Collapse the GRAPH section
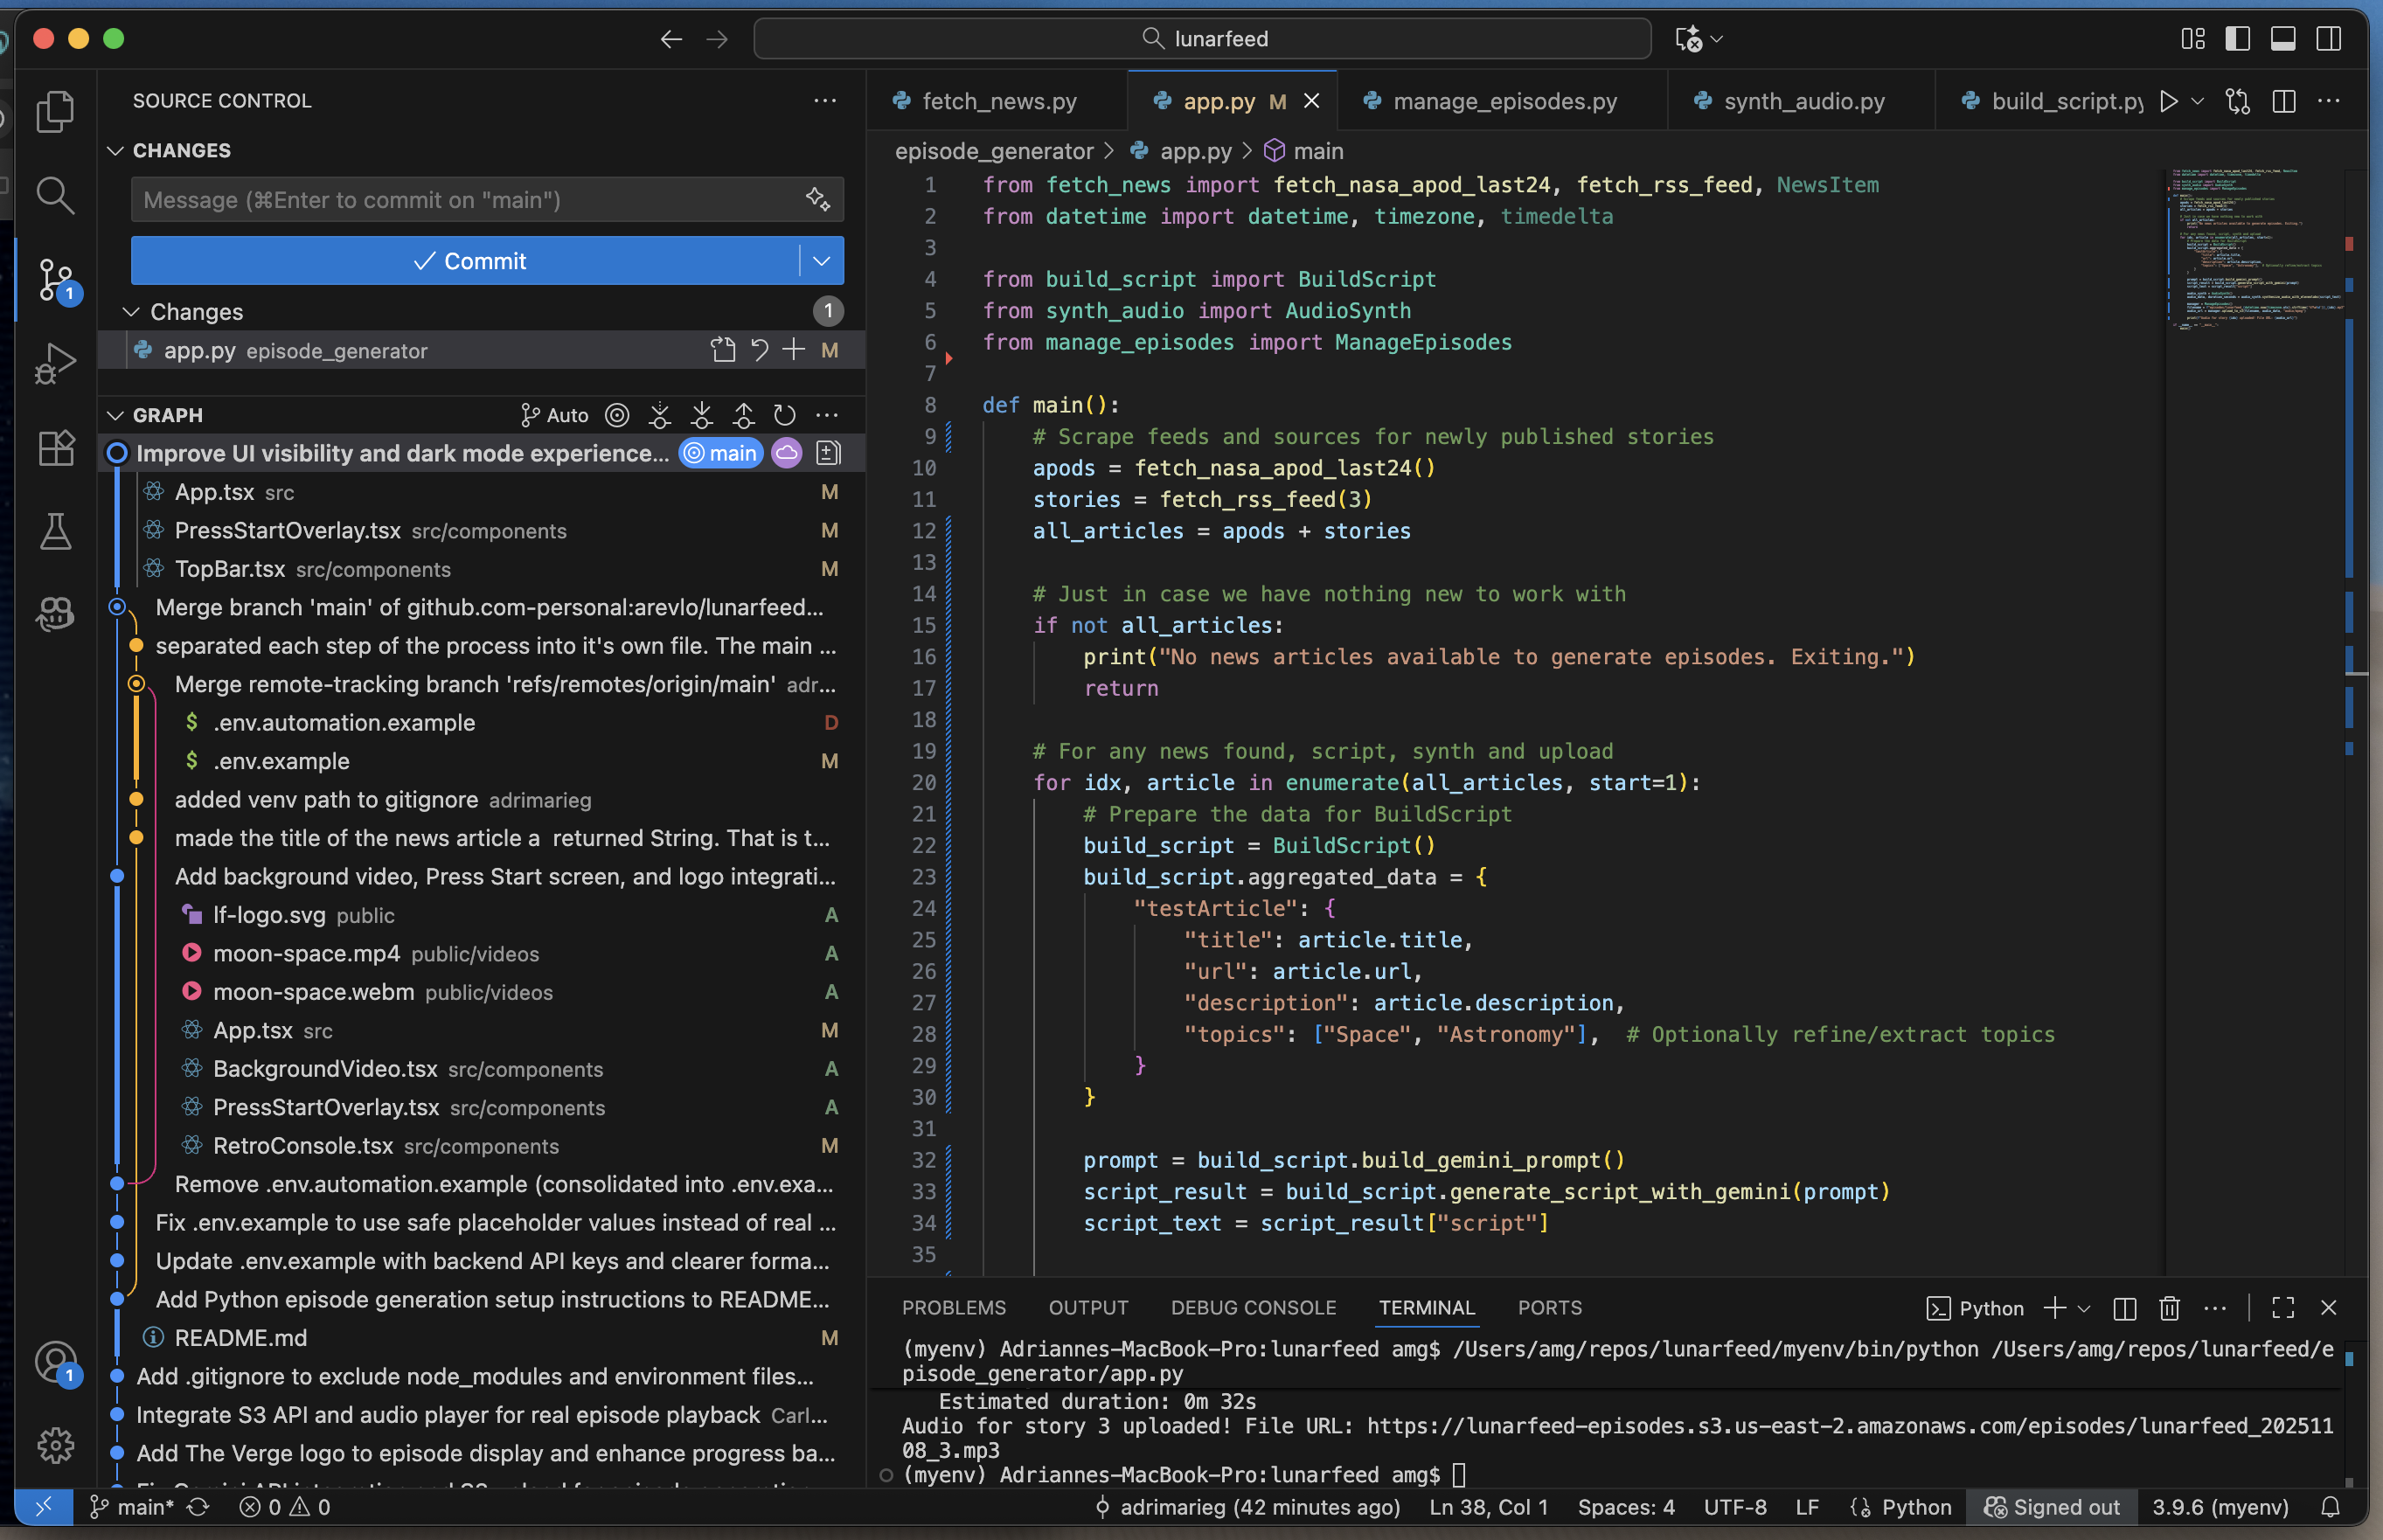Image resolution: width=2383 pixels, height=1540 pixels. [116, 415]
